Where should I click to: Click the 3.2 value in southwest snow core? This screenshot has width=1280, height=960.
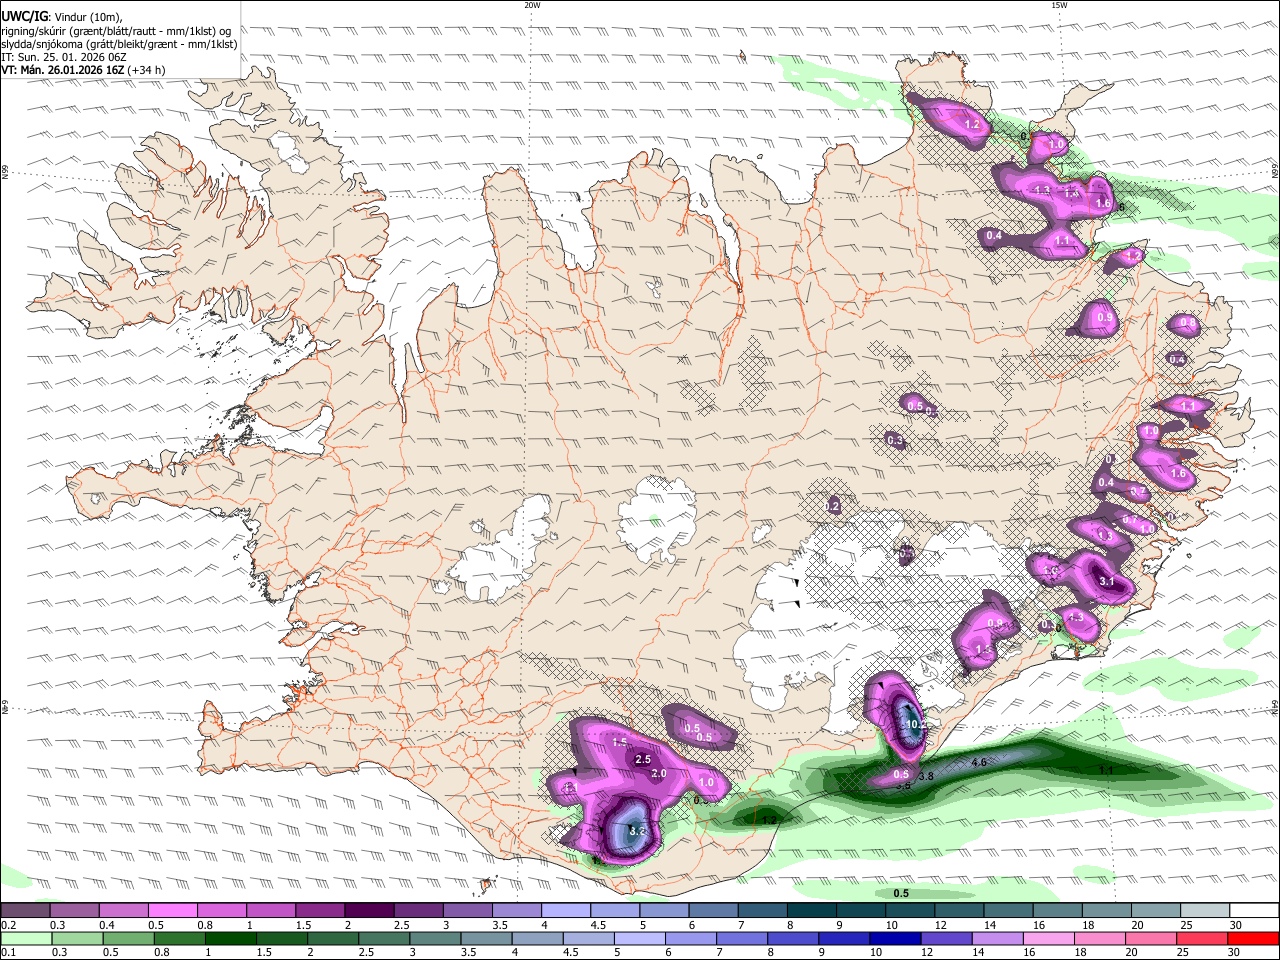tap(637, 831)
